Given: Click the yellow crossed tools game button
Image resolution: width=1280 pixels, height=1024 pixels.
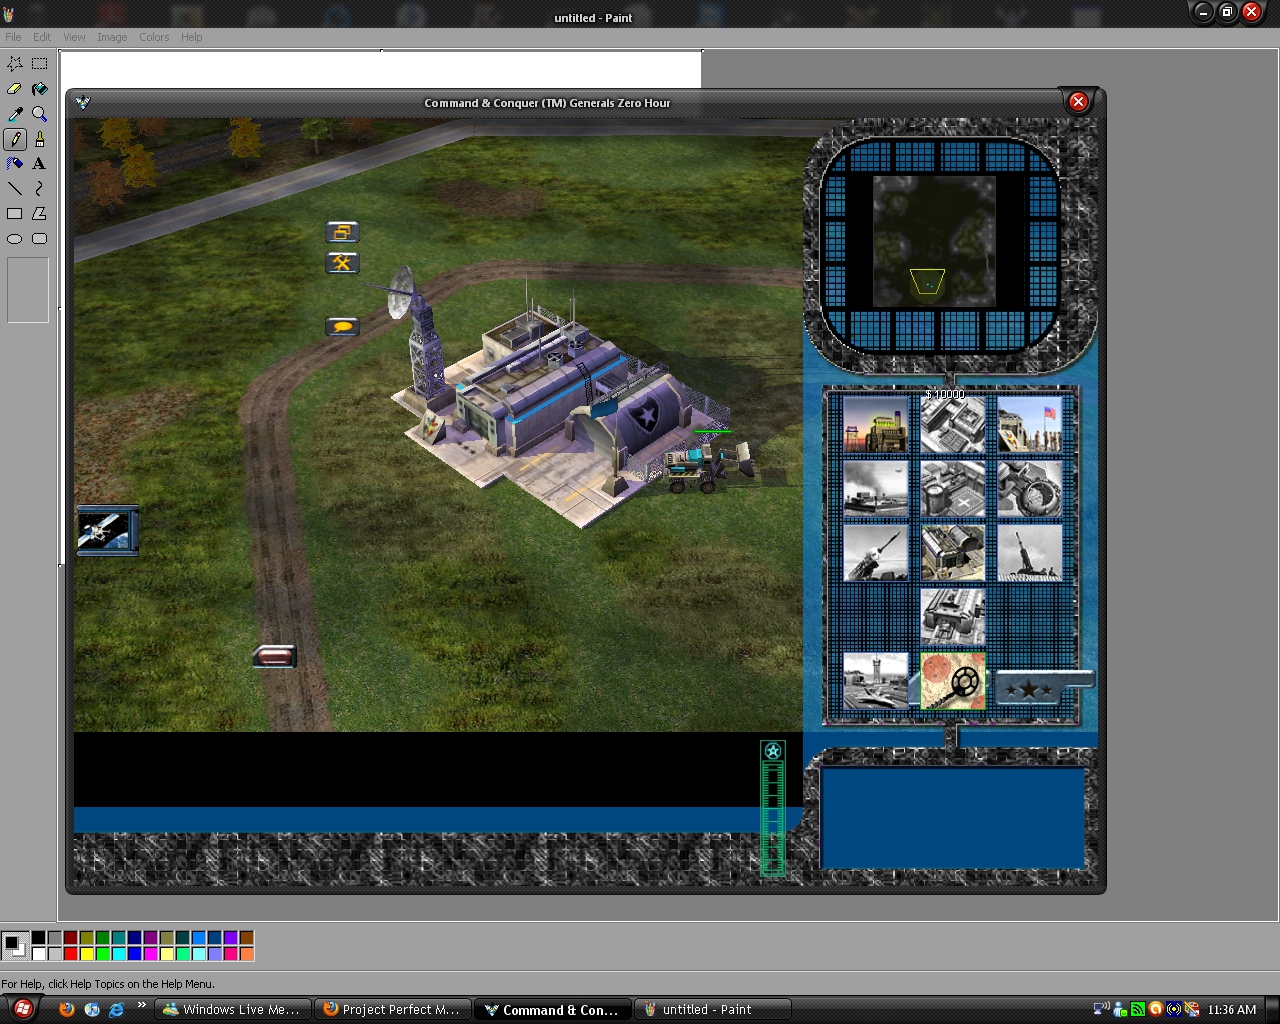Looking at the screenshot, I should pos(342,263).
